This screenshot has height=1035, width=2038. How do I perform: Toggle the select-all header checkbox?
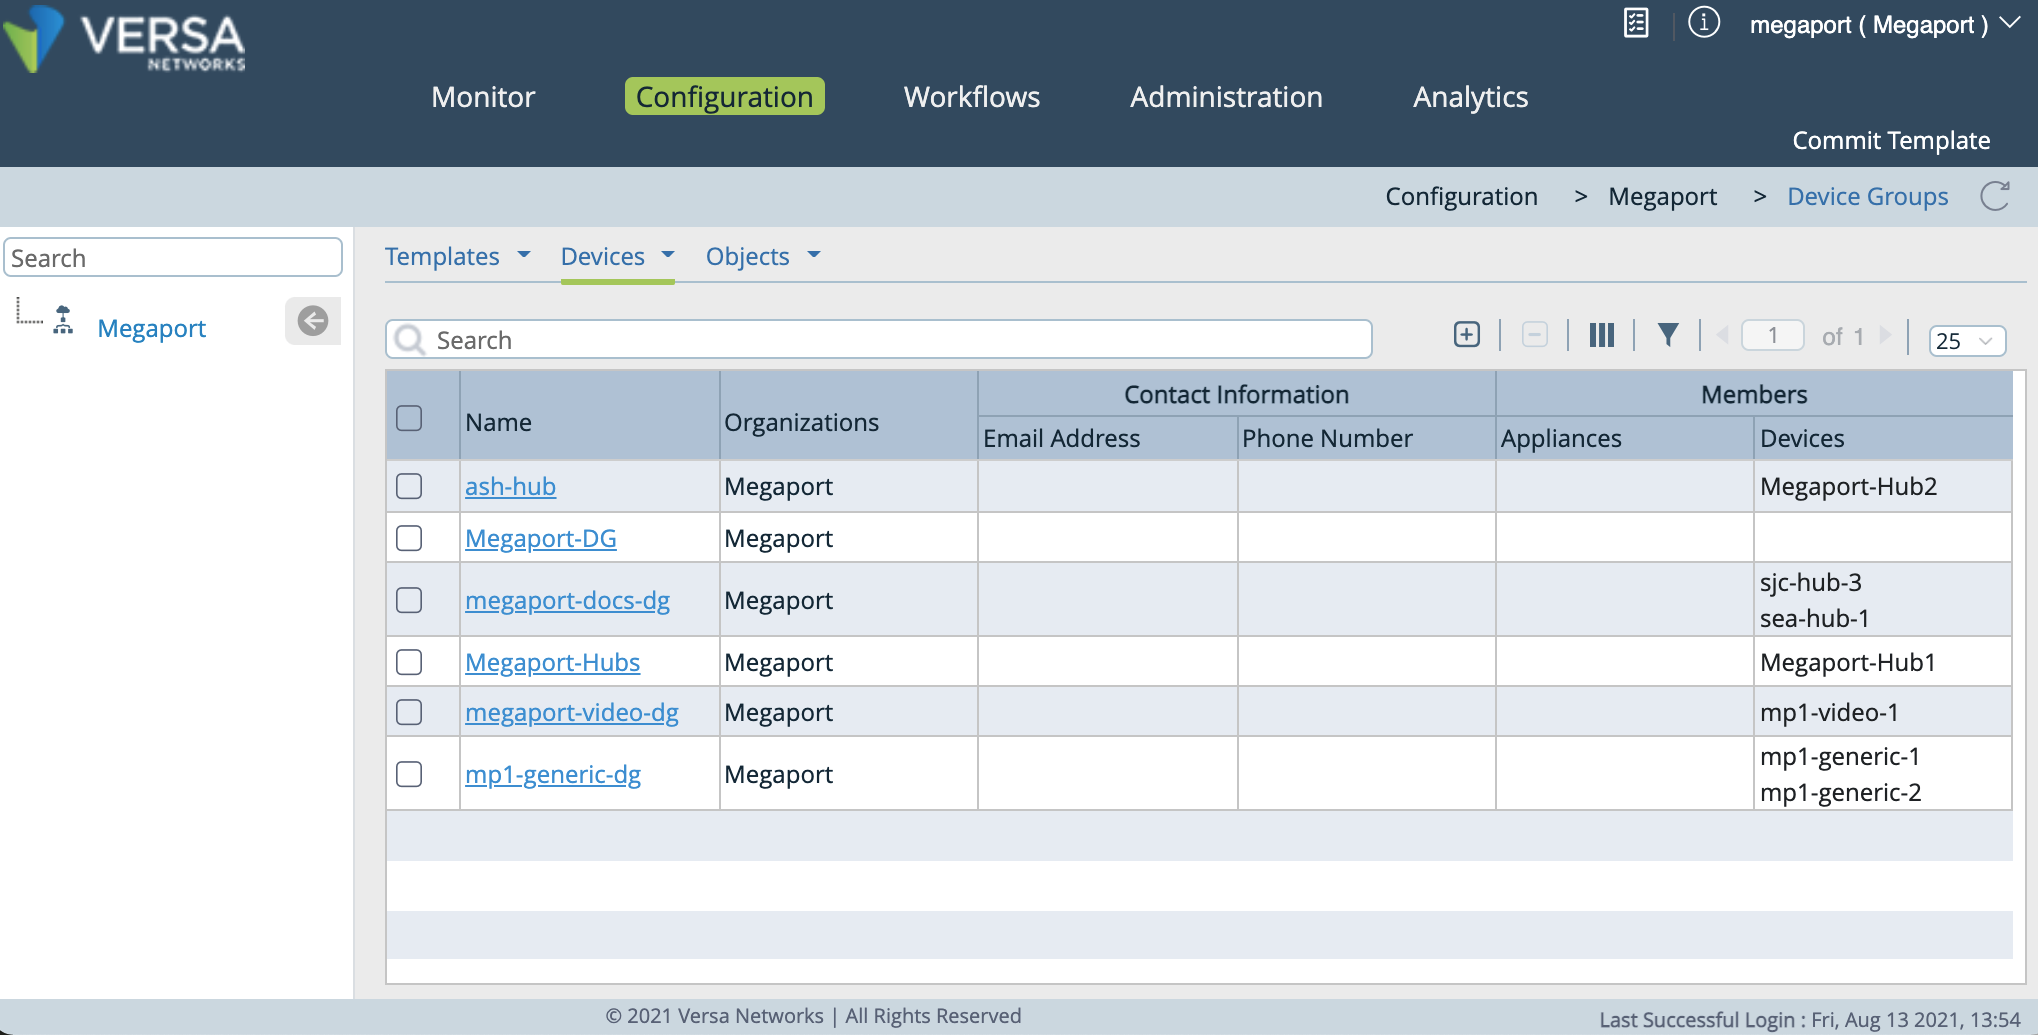click(409, 418)
